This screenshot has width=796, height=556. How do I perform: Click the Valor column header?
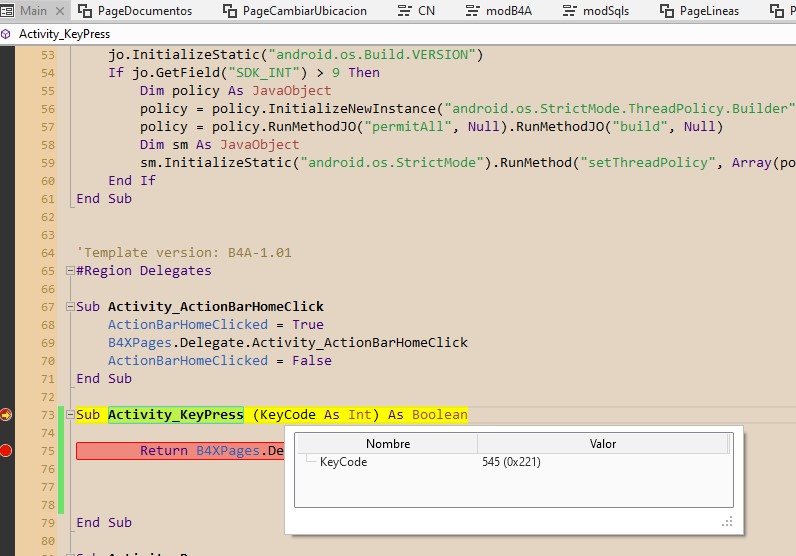[x=603, y=444]
